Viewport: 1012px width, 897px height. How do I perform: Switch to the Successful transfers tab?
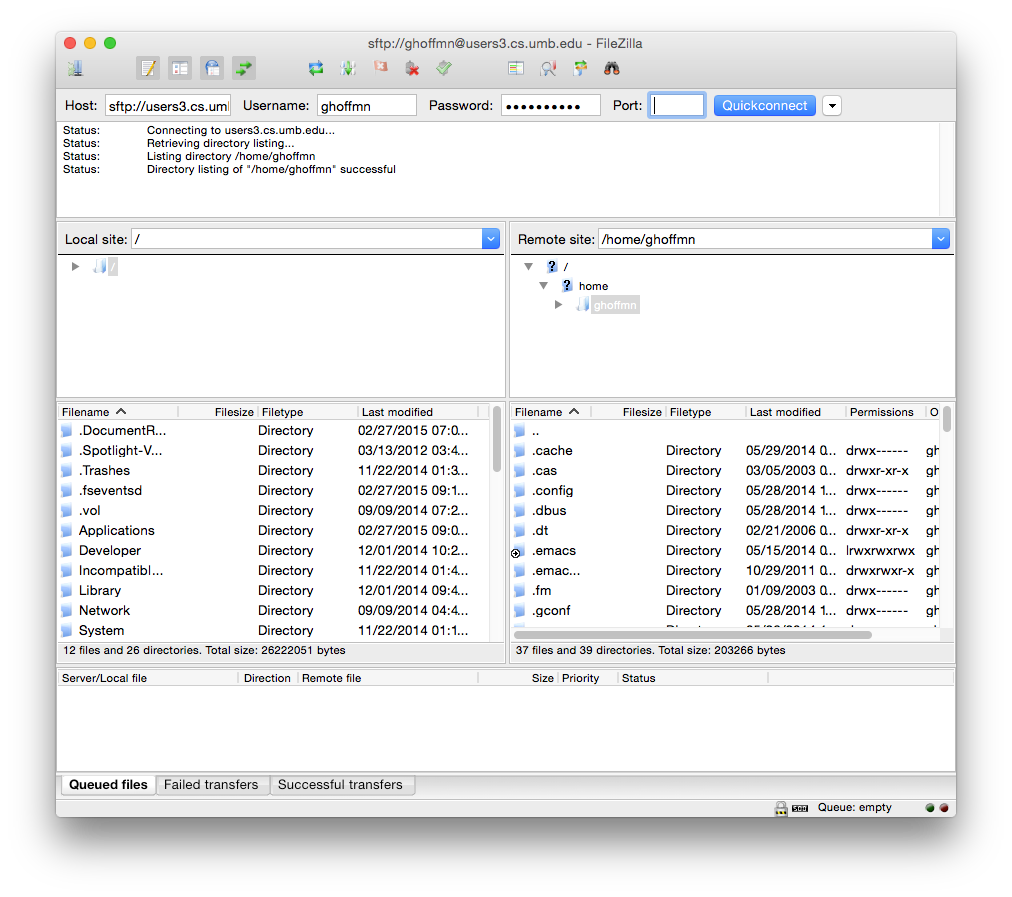point(340,785)
